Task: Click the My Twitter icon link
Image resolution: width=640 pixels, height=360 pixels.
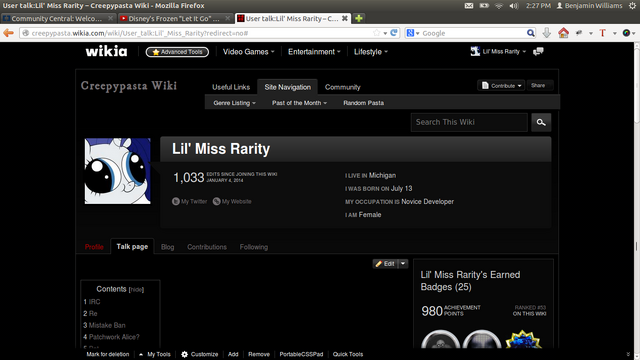Action: click(176, 201)
